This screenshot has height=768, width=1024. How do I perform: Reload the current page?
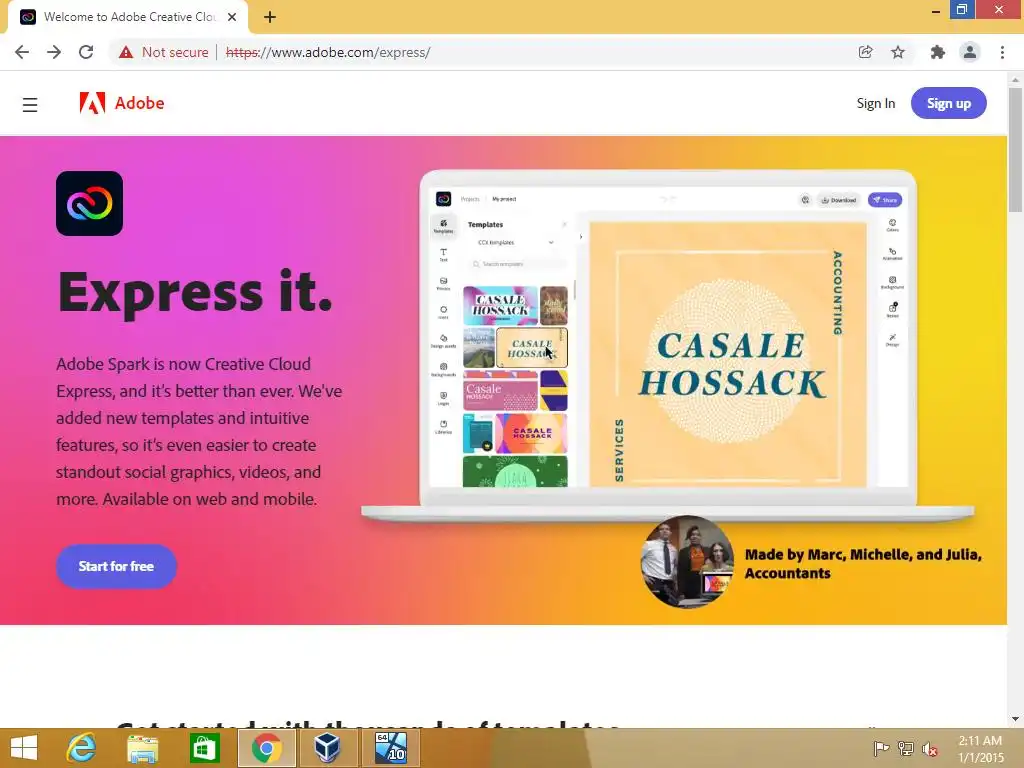[86, 52]
